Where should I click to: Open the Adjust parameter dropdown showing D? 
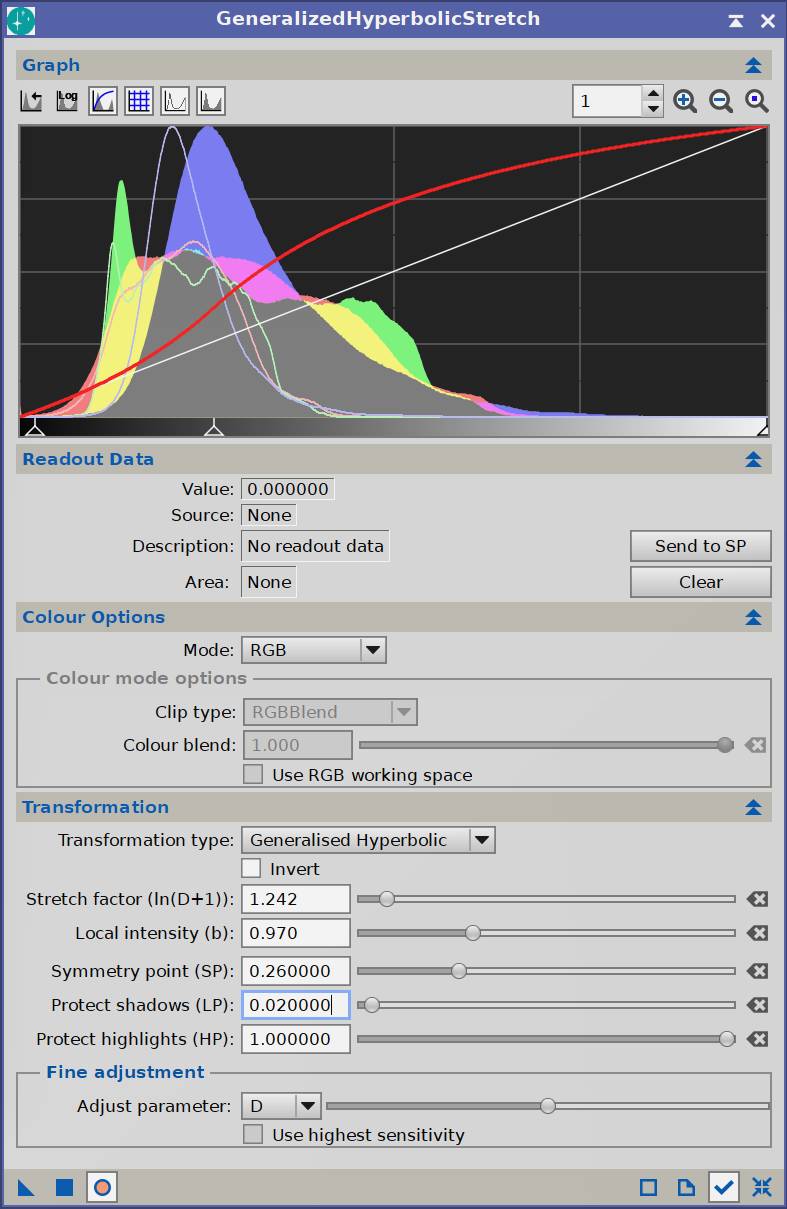point(281,1106)
